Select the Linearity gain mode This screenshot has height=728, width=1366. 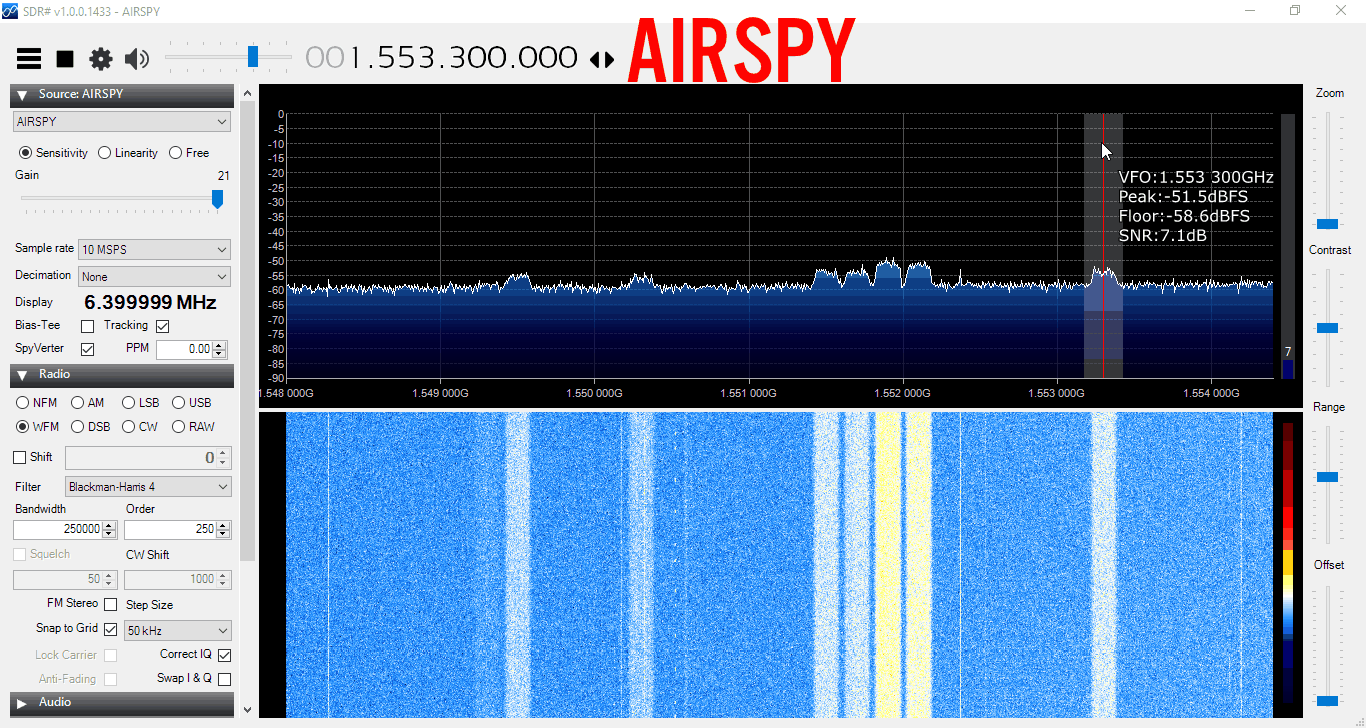click(x=105, y=153)
